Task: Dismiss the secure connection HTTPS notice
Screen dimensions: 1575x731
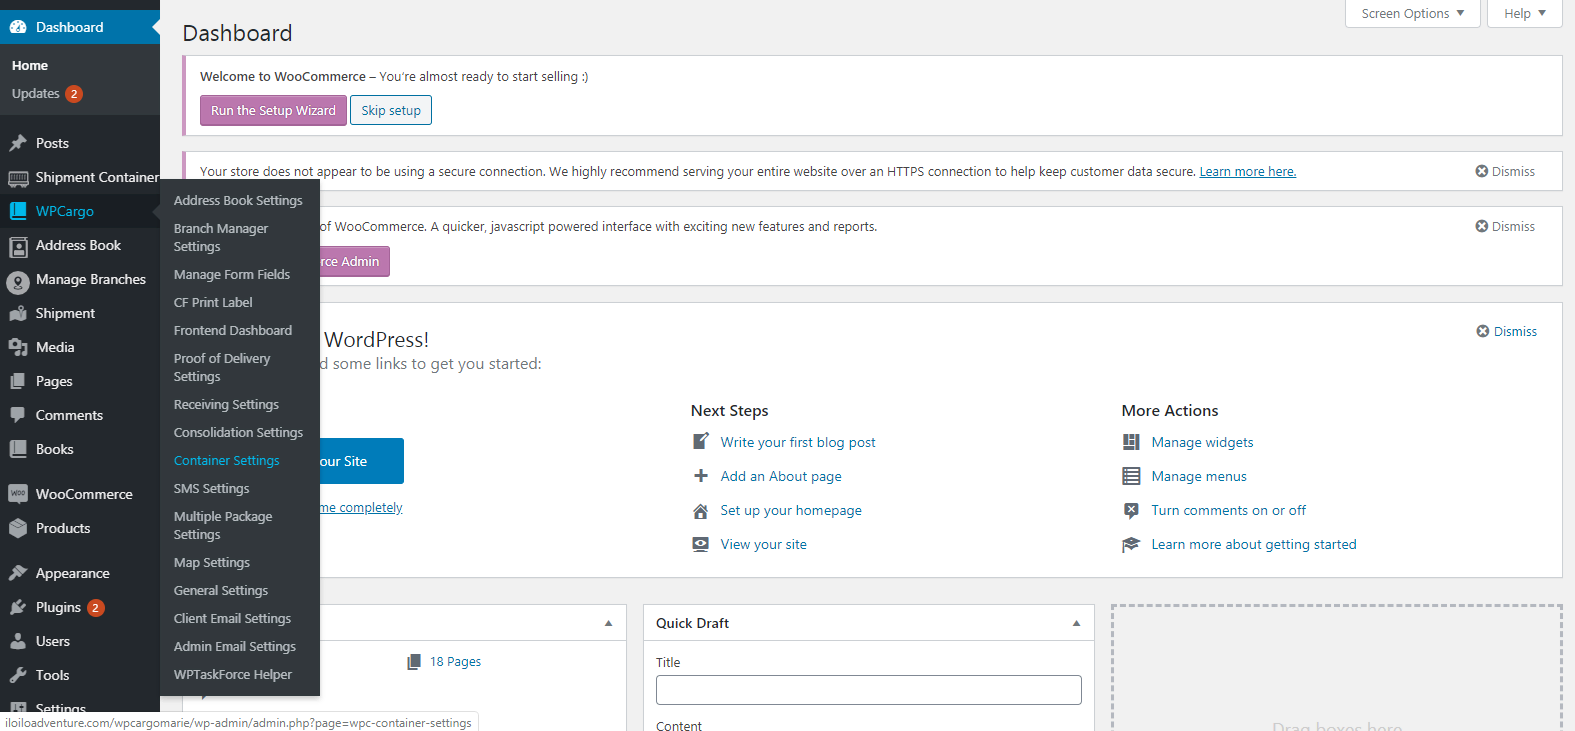Action: [1505, 171]
